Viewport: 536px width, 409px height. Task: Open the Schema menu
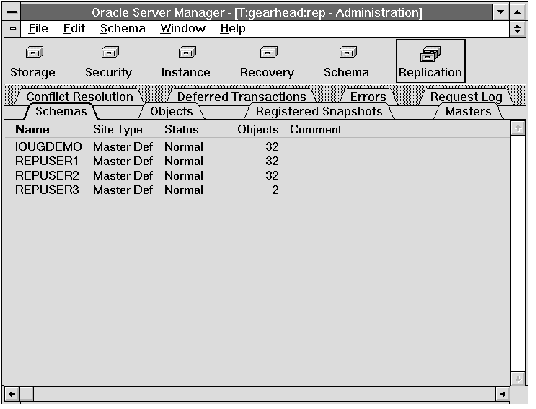point(123,28)
